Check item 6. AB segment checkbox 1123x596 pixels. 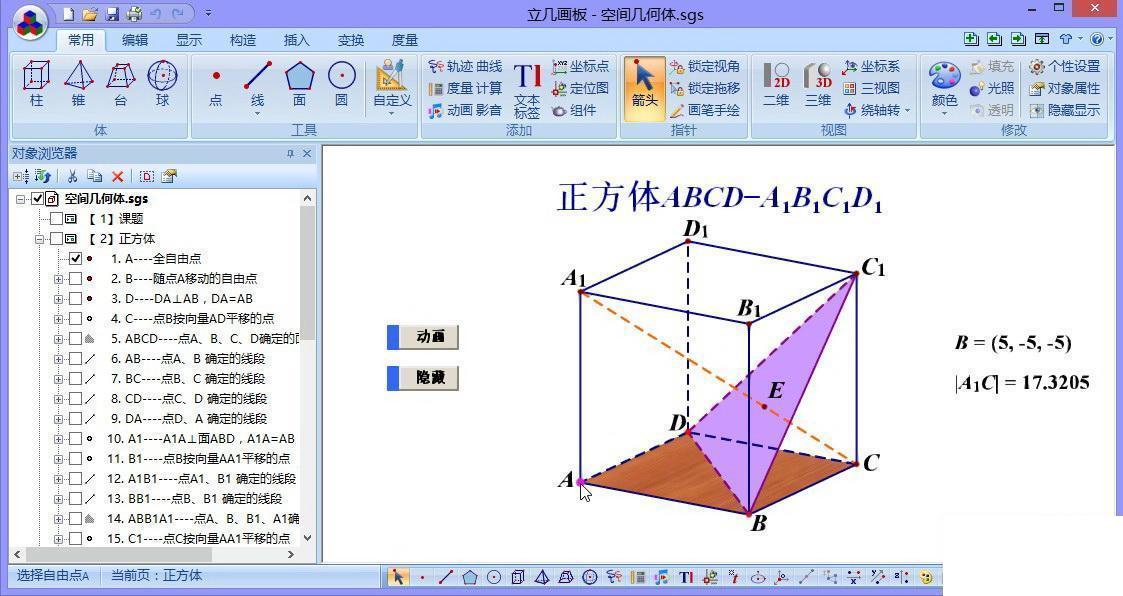(x=75, y=359)
